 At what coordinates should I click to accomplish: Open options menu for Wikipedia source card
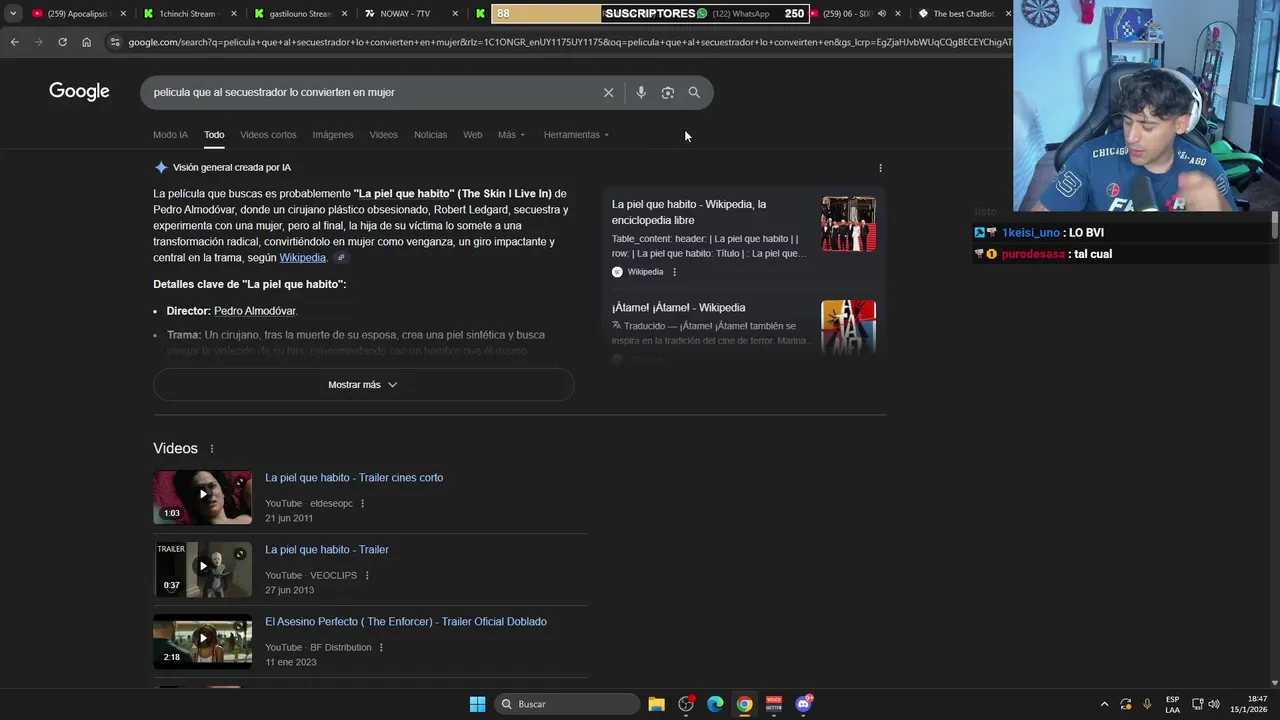[674, 272]
